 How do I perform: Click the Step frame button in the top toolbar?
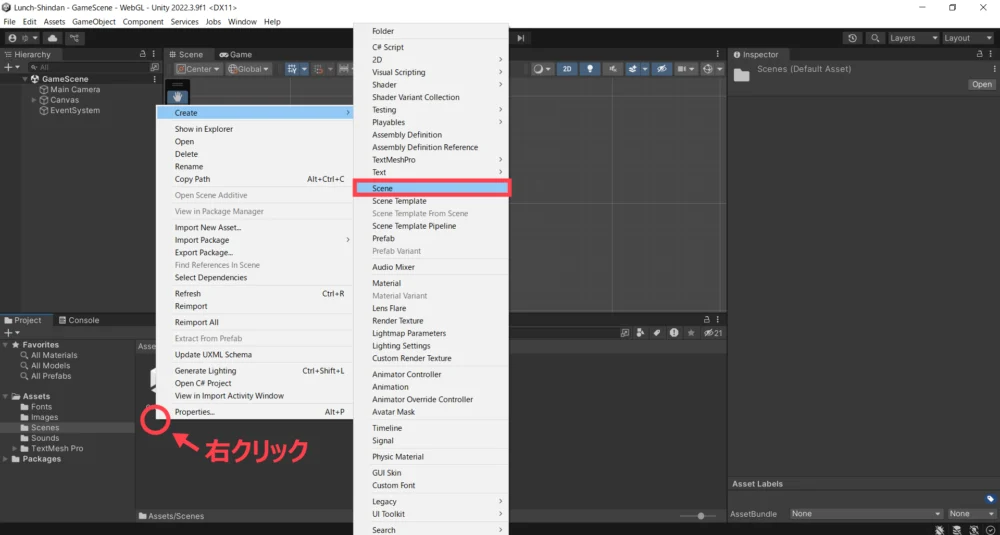[520, 38]
